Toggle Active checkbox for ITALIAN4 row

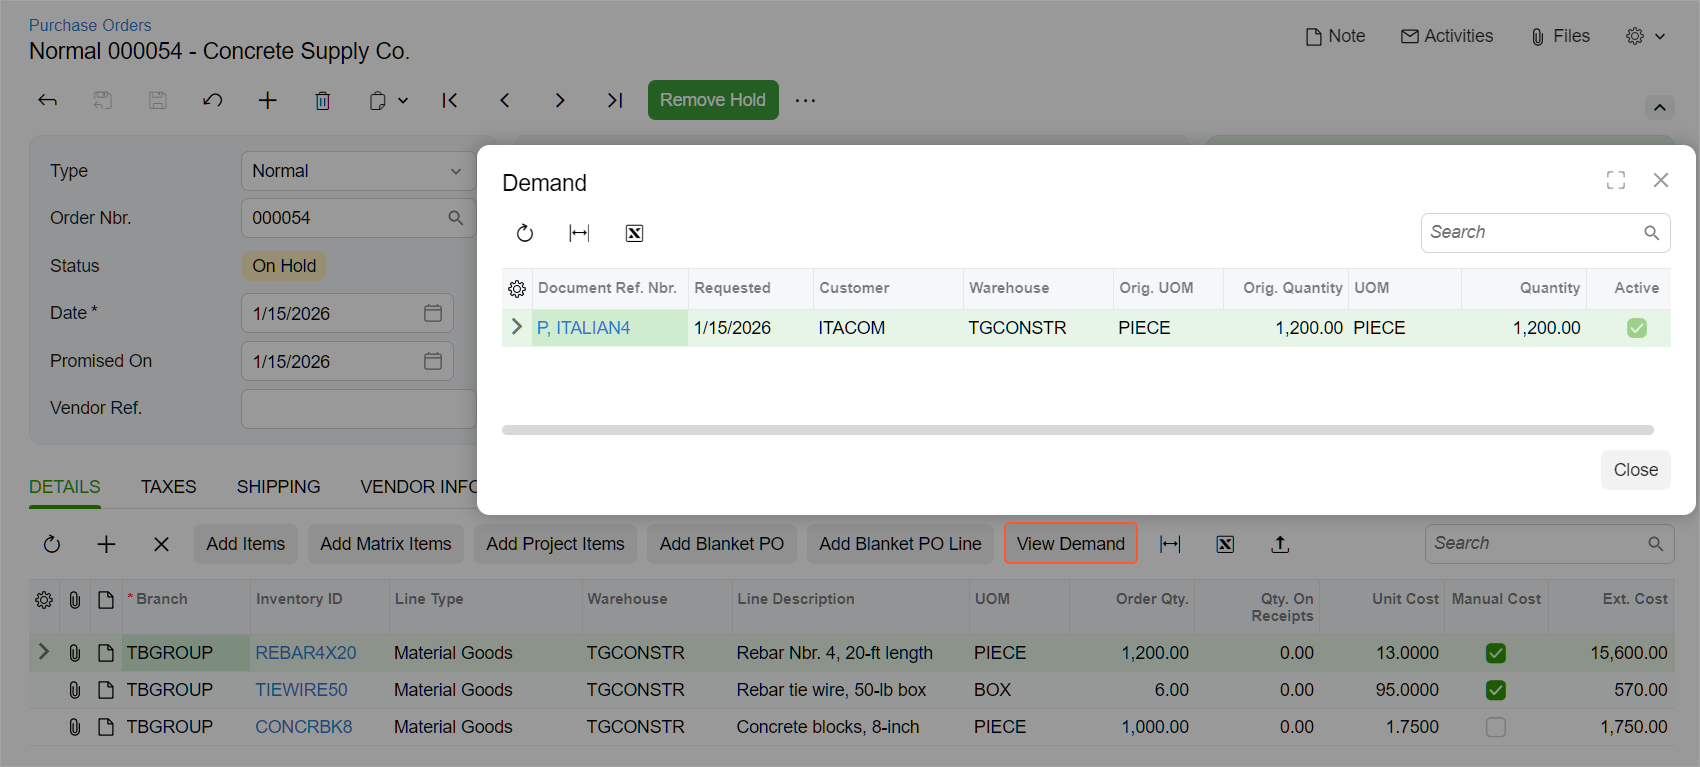point(1637,328)
